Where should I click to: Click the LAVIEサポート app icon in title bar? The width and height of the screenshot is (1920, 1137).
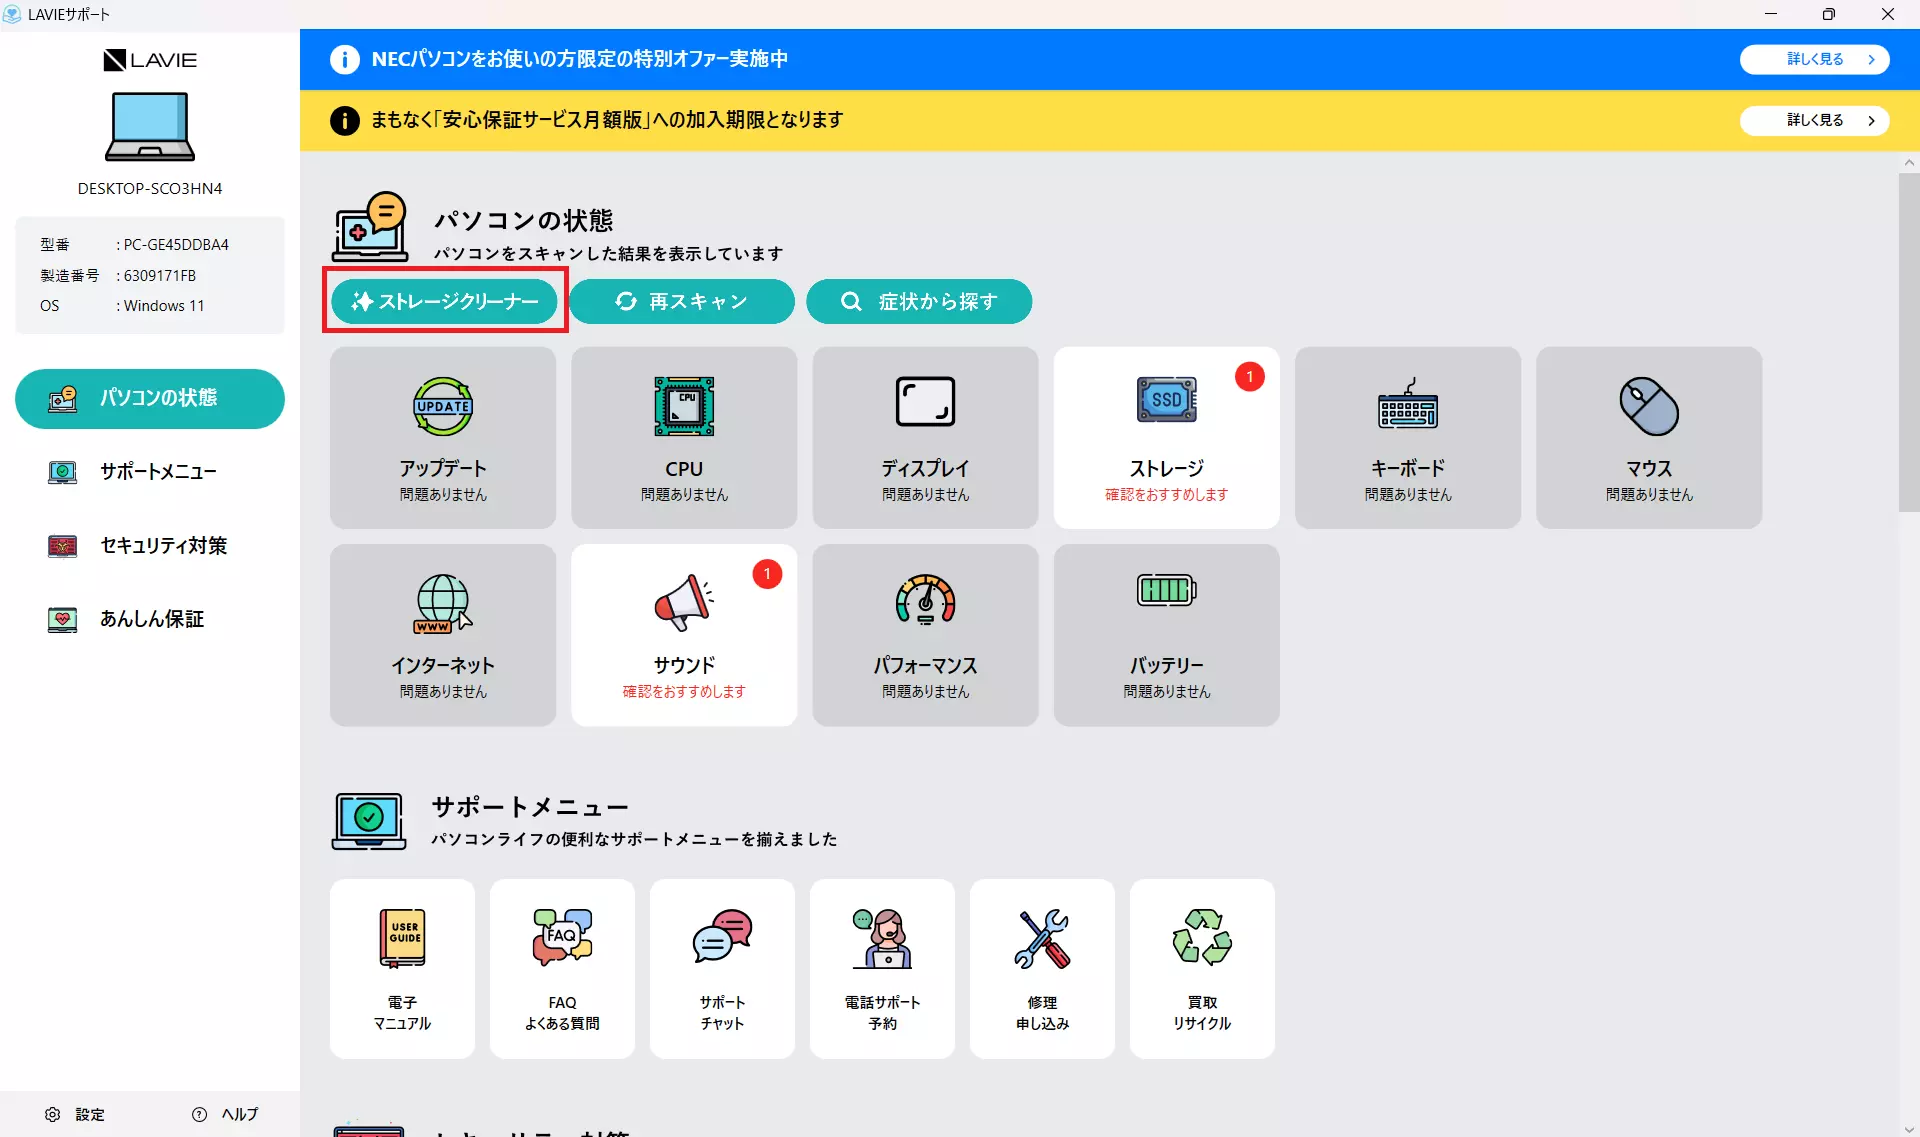(x=12, y=14)
